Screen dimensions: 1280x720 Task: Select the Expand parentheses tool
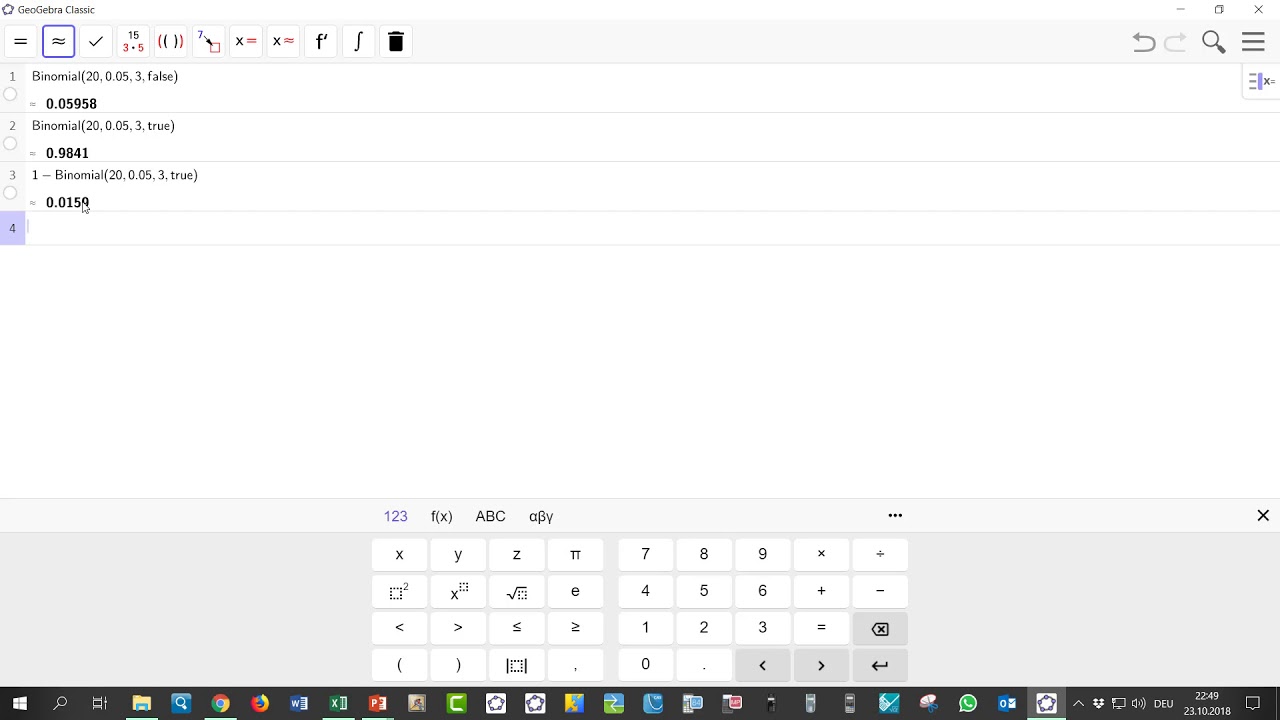171,42
